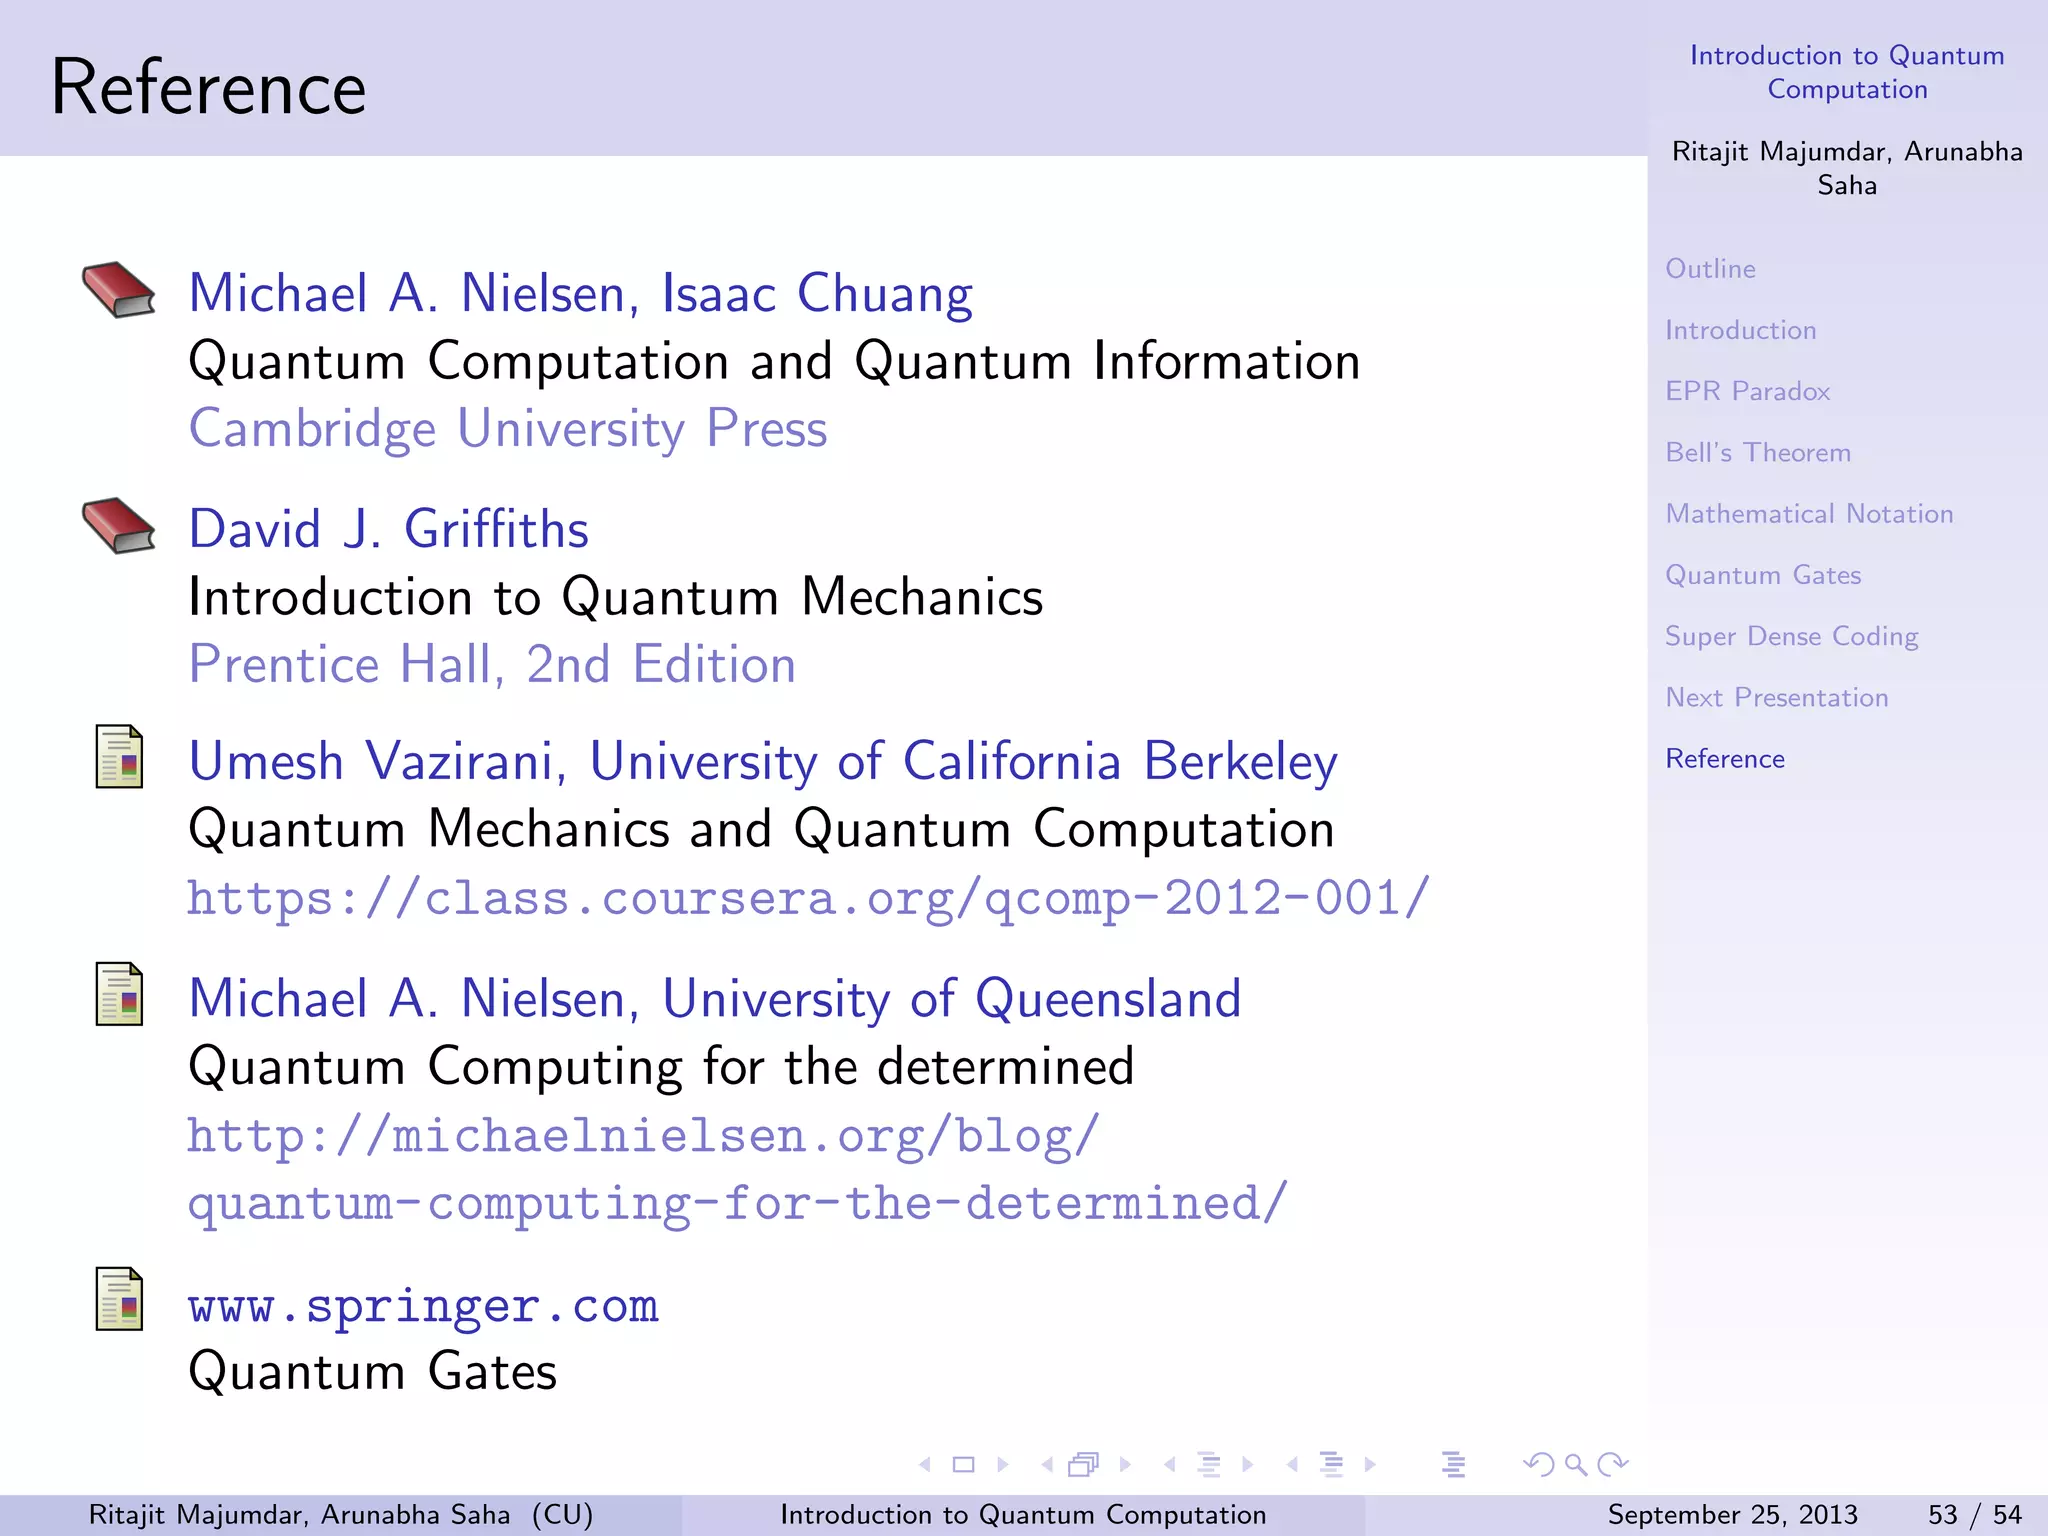2048x1536 pixels.
Task: Click the single slide rectangle navigation icon
Action: [x=964, y=1465]
